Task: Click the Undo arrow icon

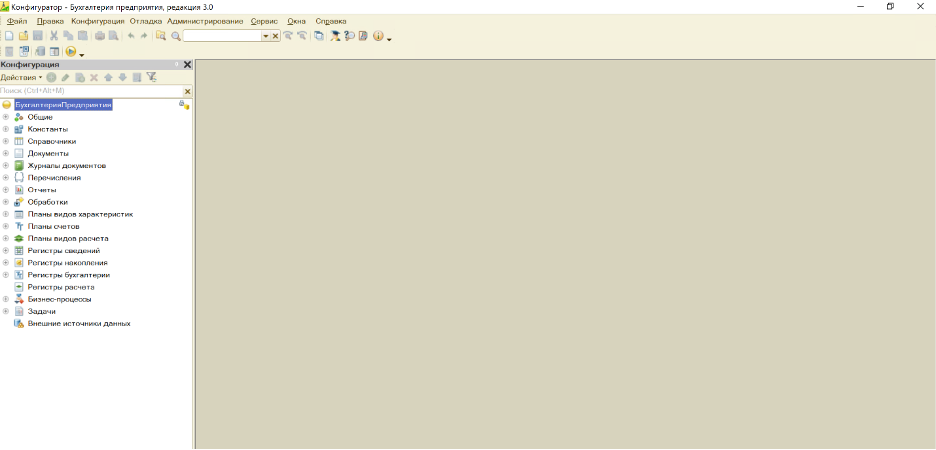Action: (131, 36)
